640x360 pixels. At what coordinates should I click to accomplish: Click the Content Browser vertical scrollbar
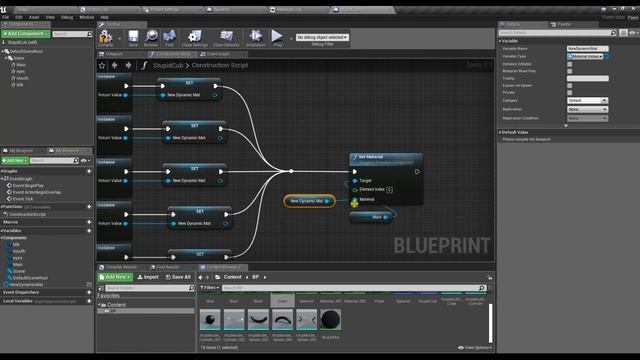pyautogui.click(x=491, y=323)
